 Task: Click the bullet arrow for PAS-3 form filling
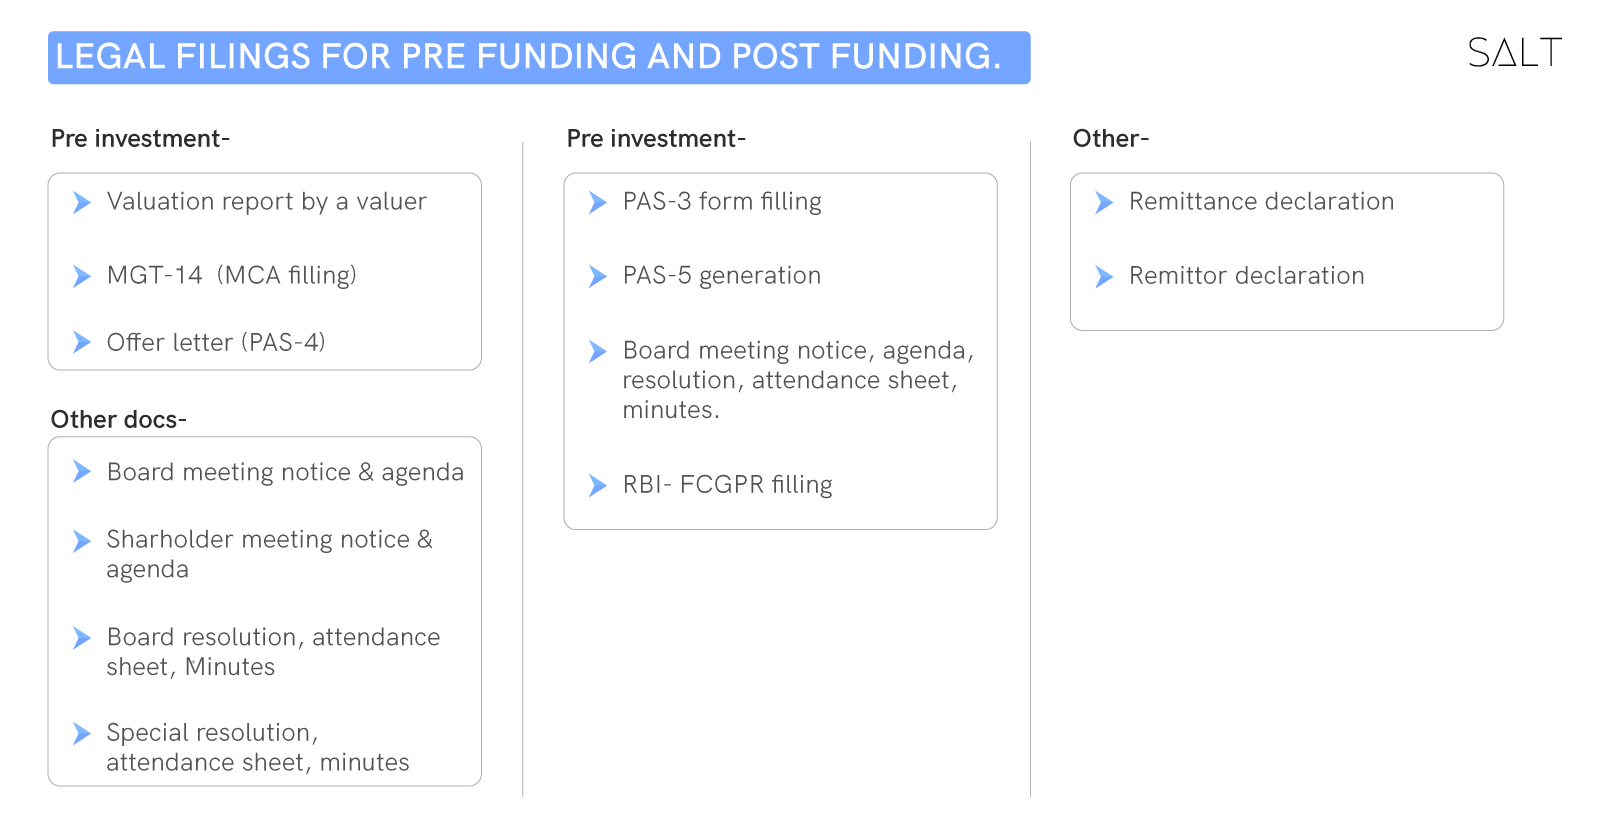598,203
